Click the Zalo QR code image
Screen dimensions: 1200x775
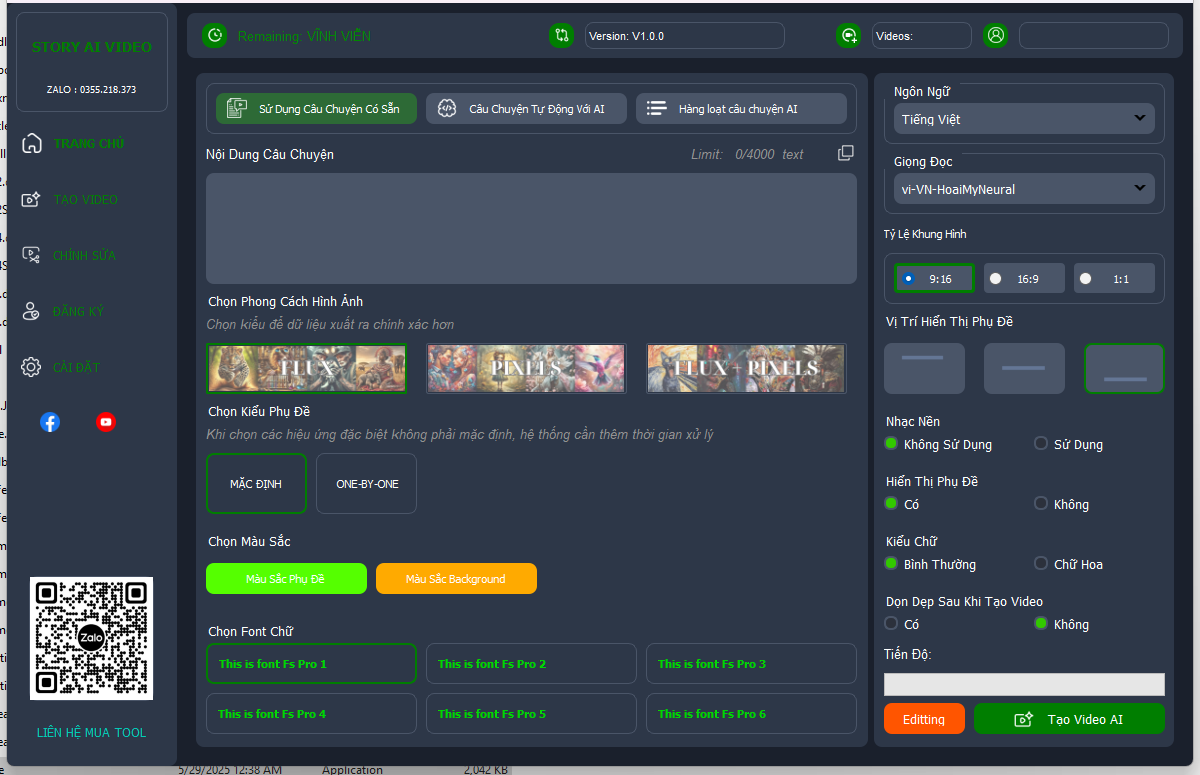92,638
